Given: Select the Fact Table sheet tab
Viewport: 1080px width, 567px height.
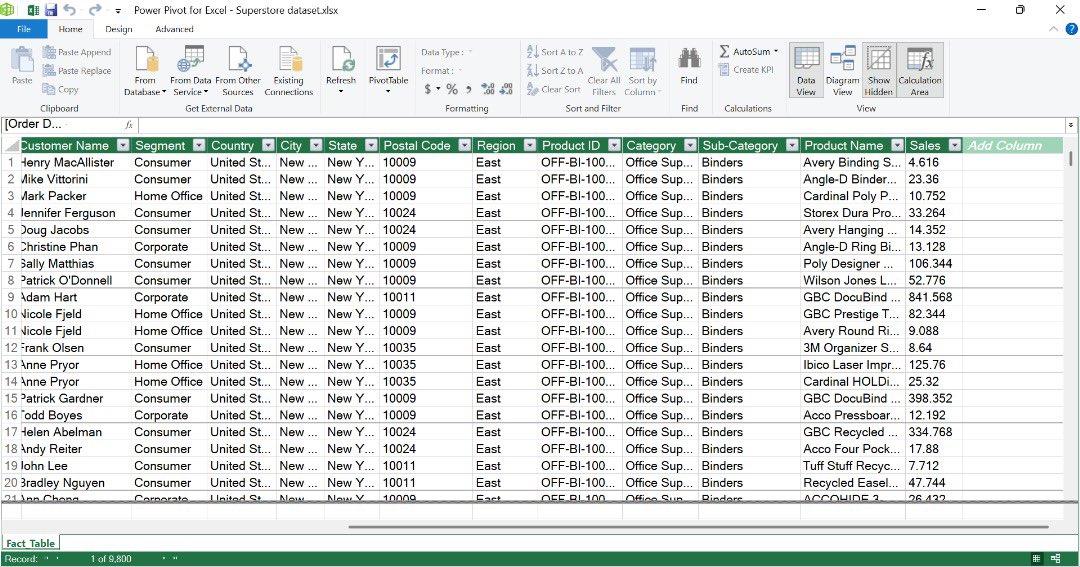Looking at the screenshot, I should 30,543.
